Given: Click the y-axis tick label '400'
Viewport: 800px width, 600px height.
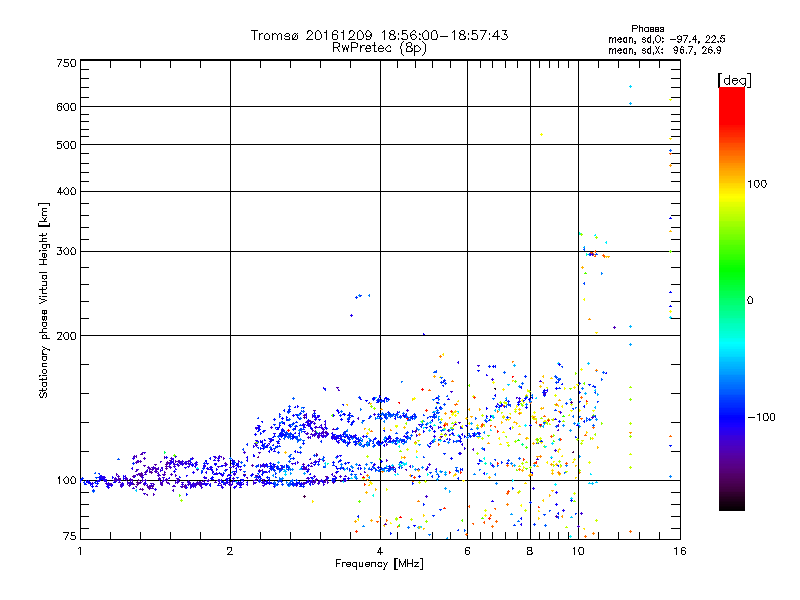Looking at the screenshot, I should pyautogui.click(x=67, y=191).
